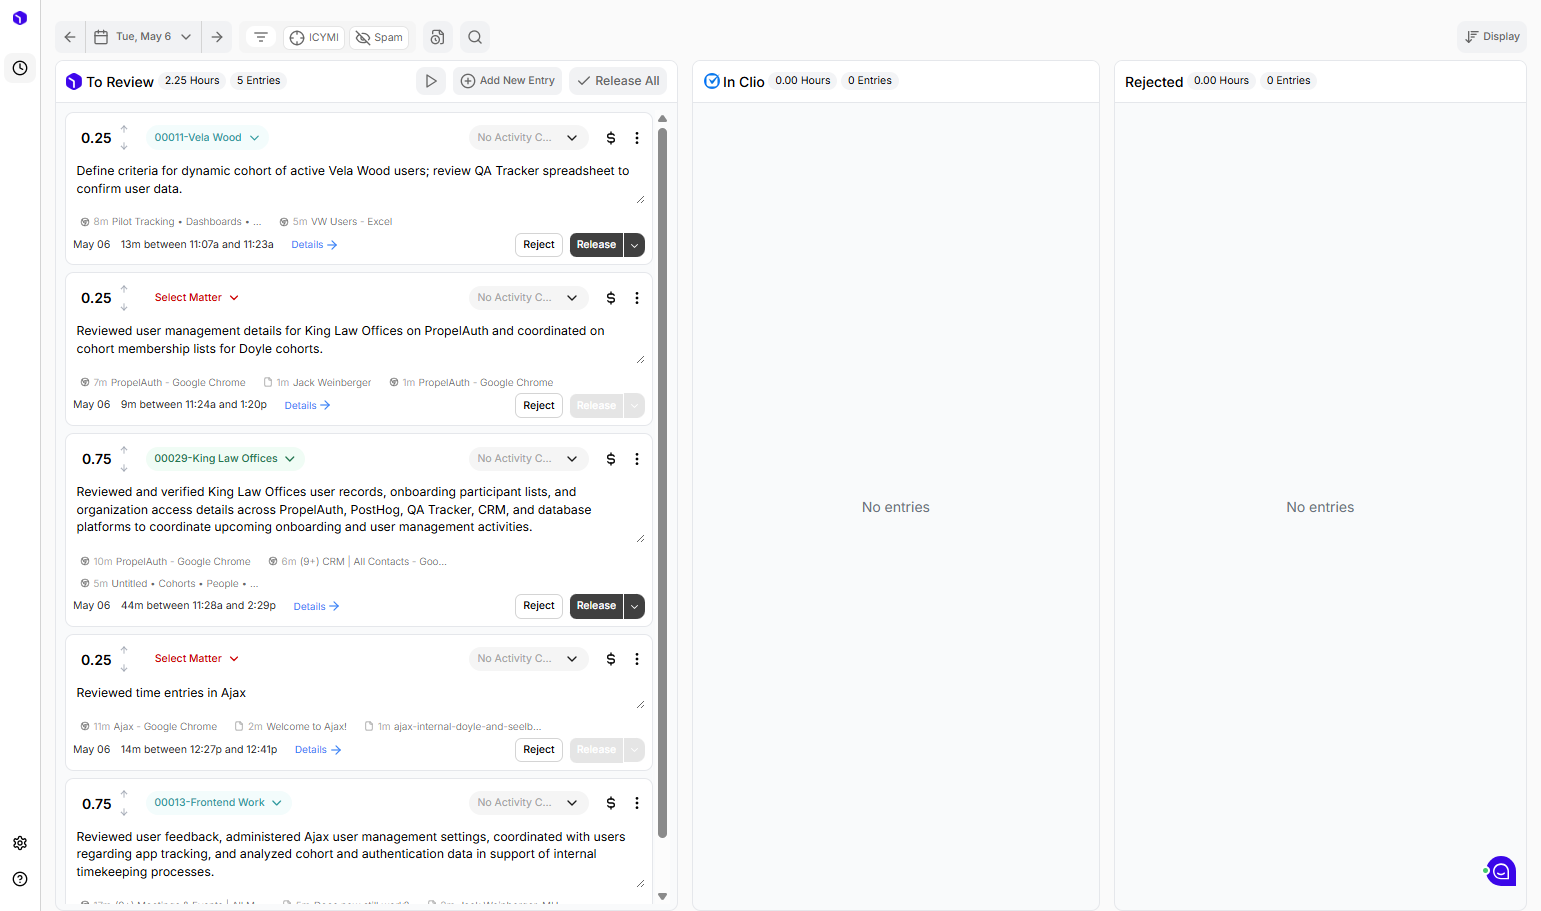Open the Display options button
Image resolution: width=1541 pixels, height=911 pixels.
[1492, 37]
